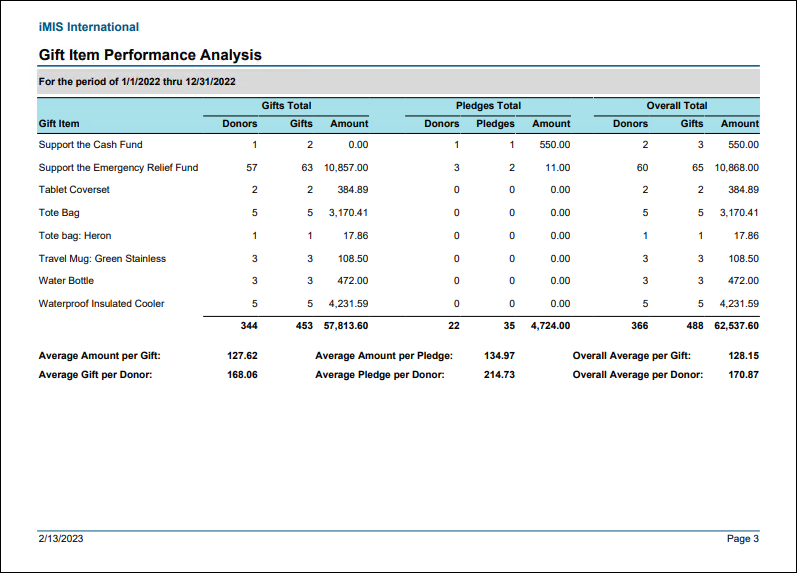Click the total pledges amount 4,724.00
Screen dimensions: 797x573
550,326
